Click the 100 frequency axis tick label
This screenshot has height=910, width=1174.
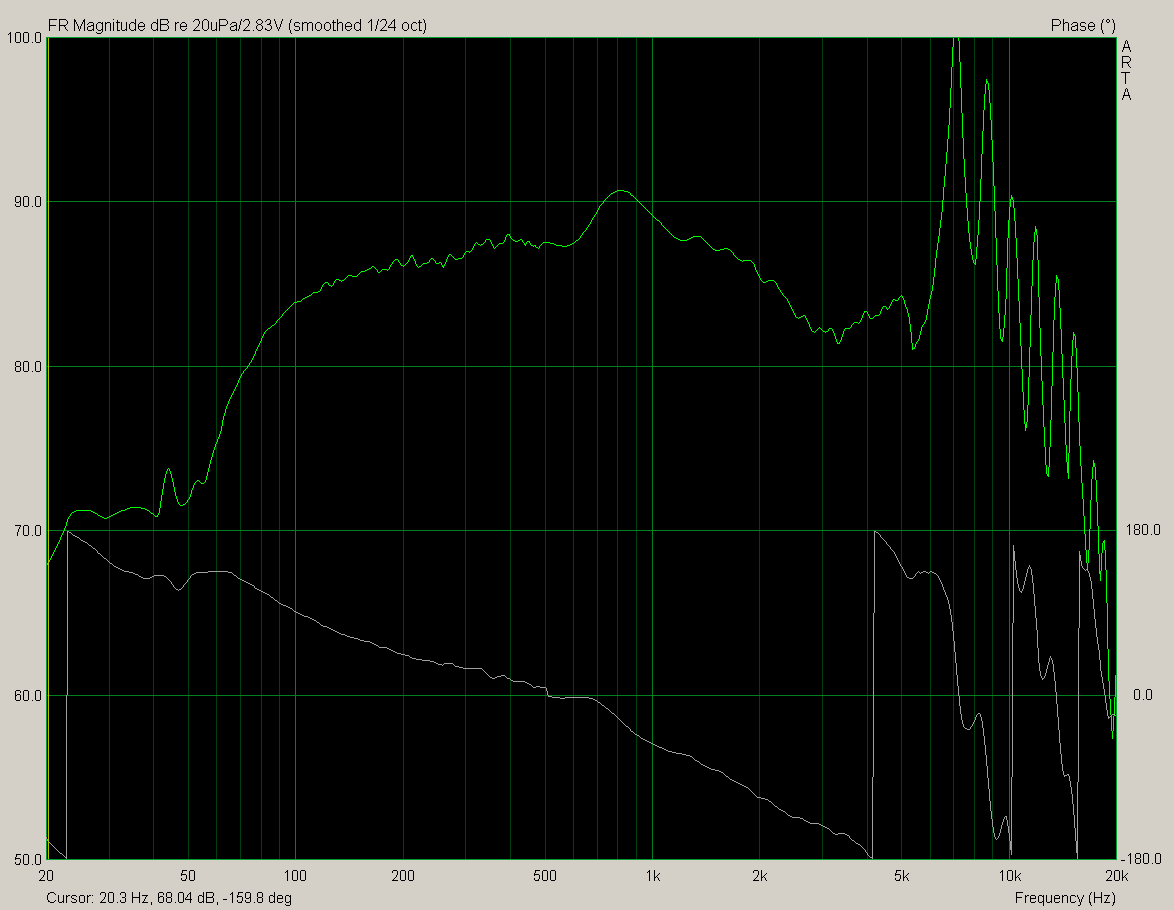point(295,876)
